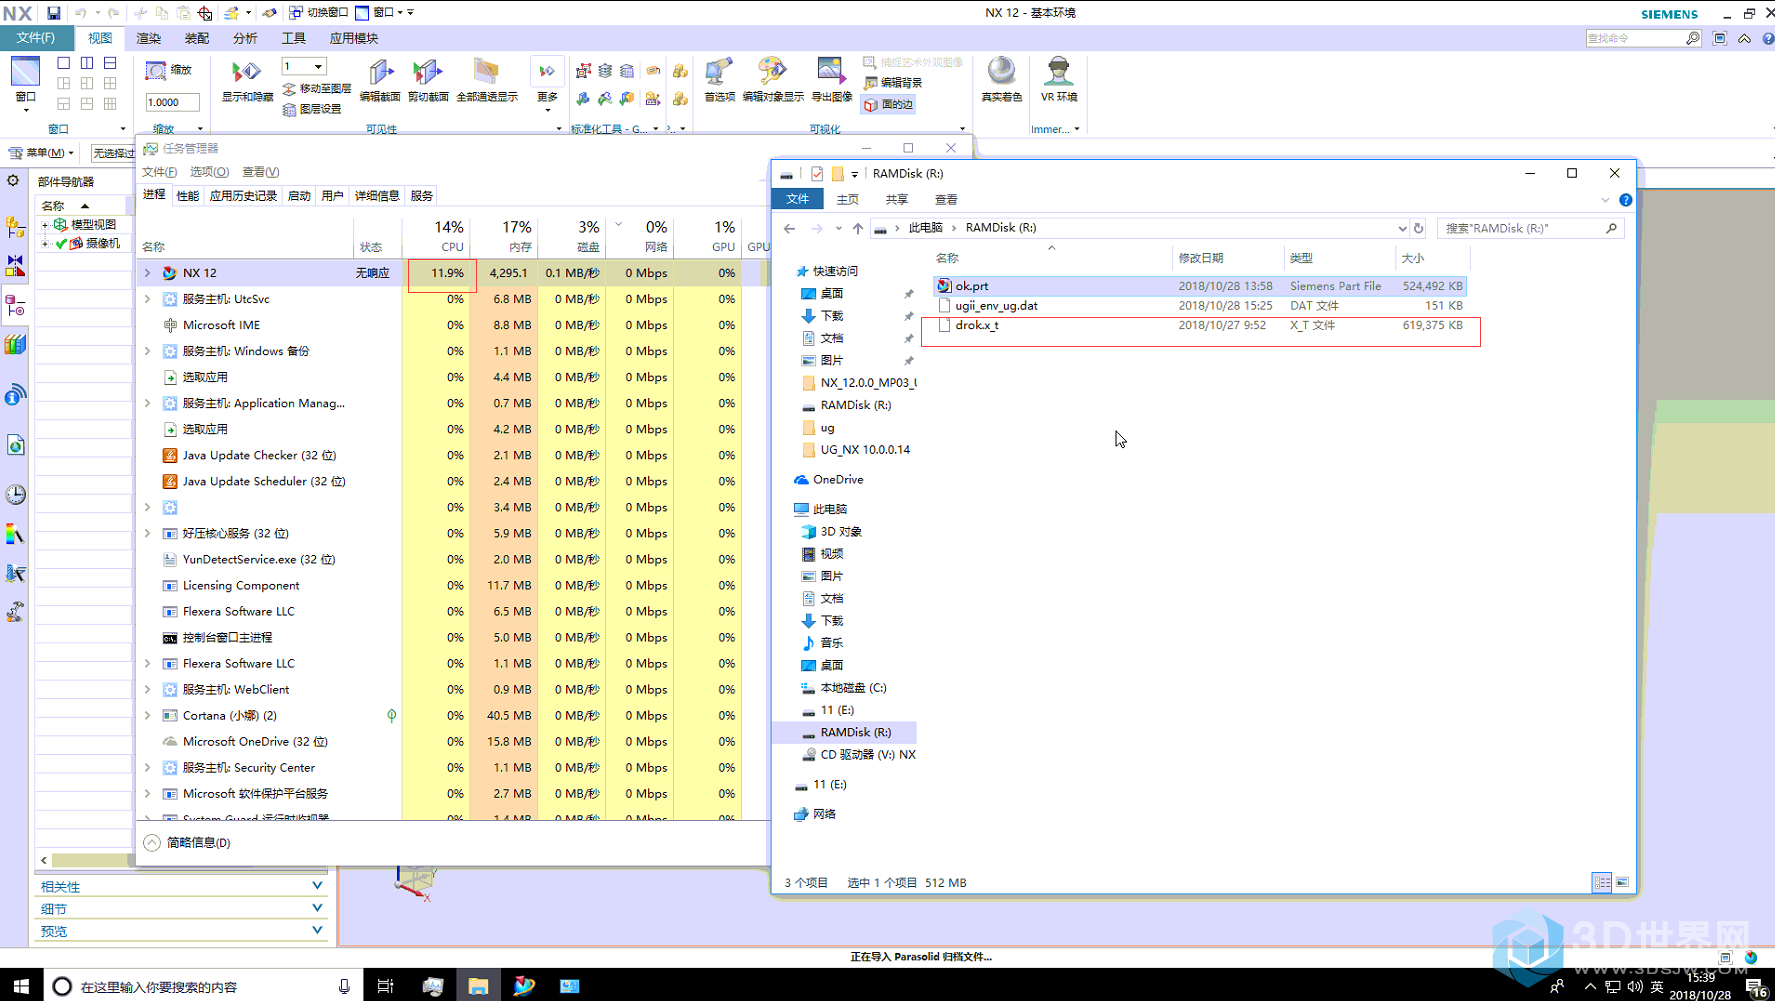Click the Save icon in NX title bar
This screenshot has height=1001, width=1775.
tap(54, 13)
